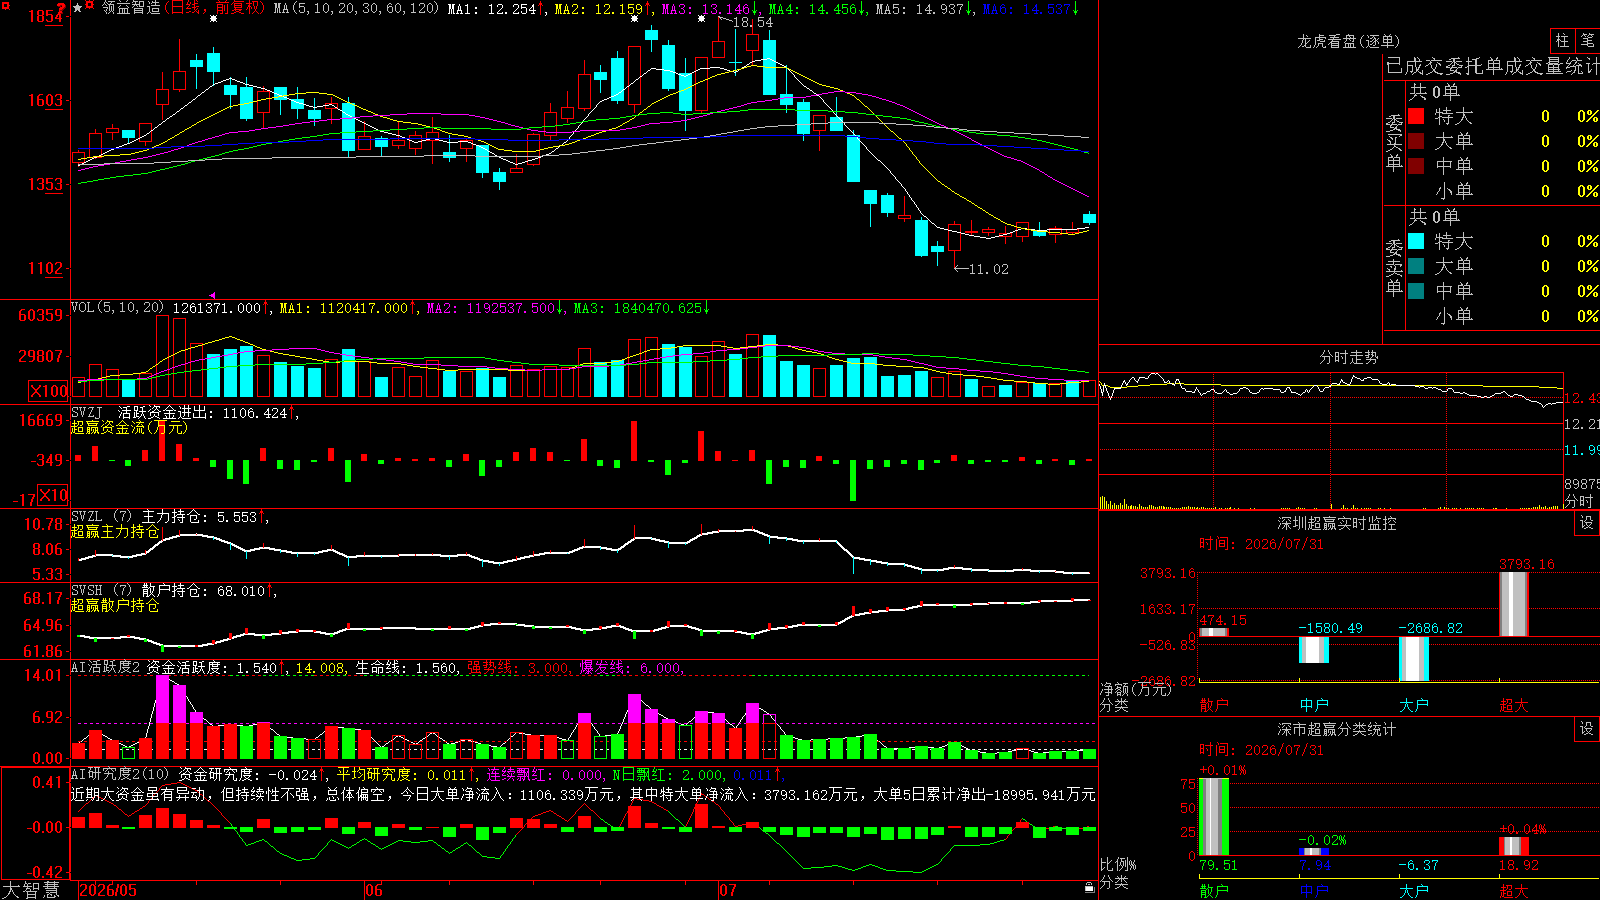This screenshot has width=1600, height=900.
Task: Click the 超赢主力持仓 label
Action: pos(115,531)
